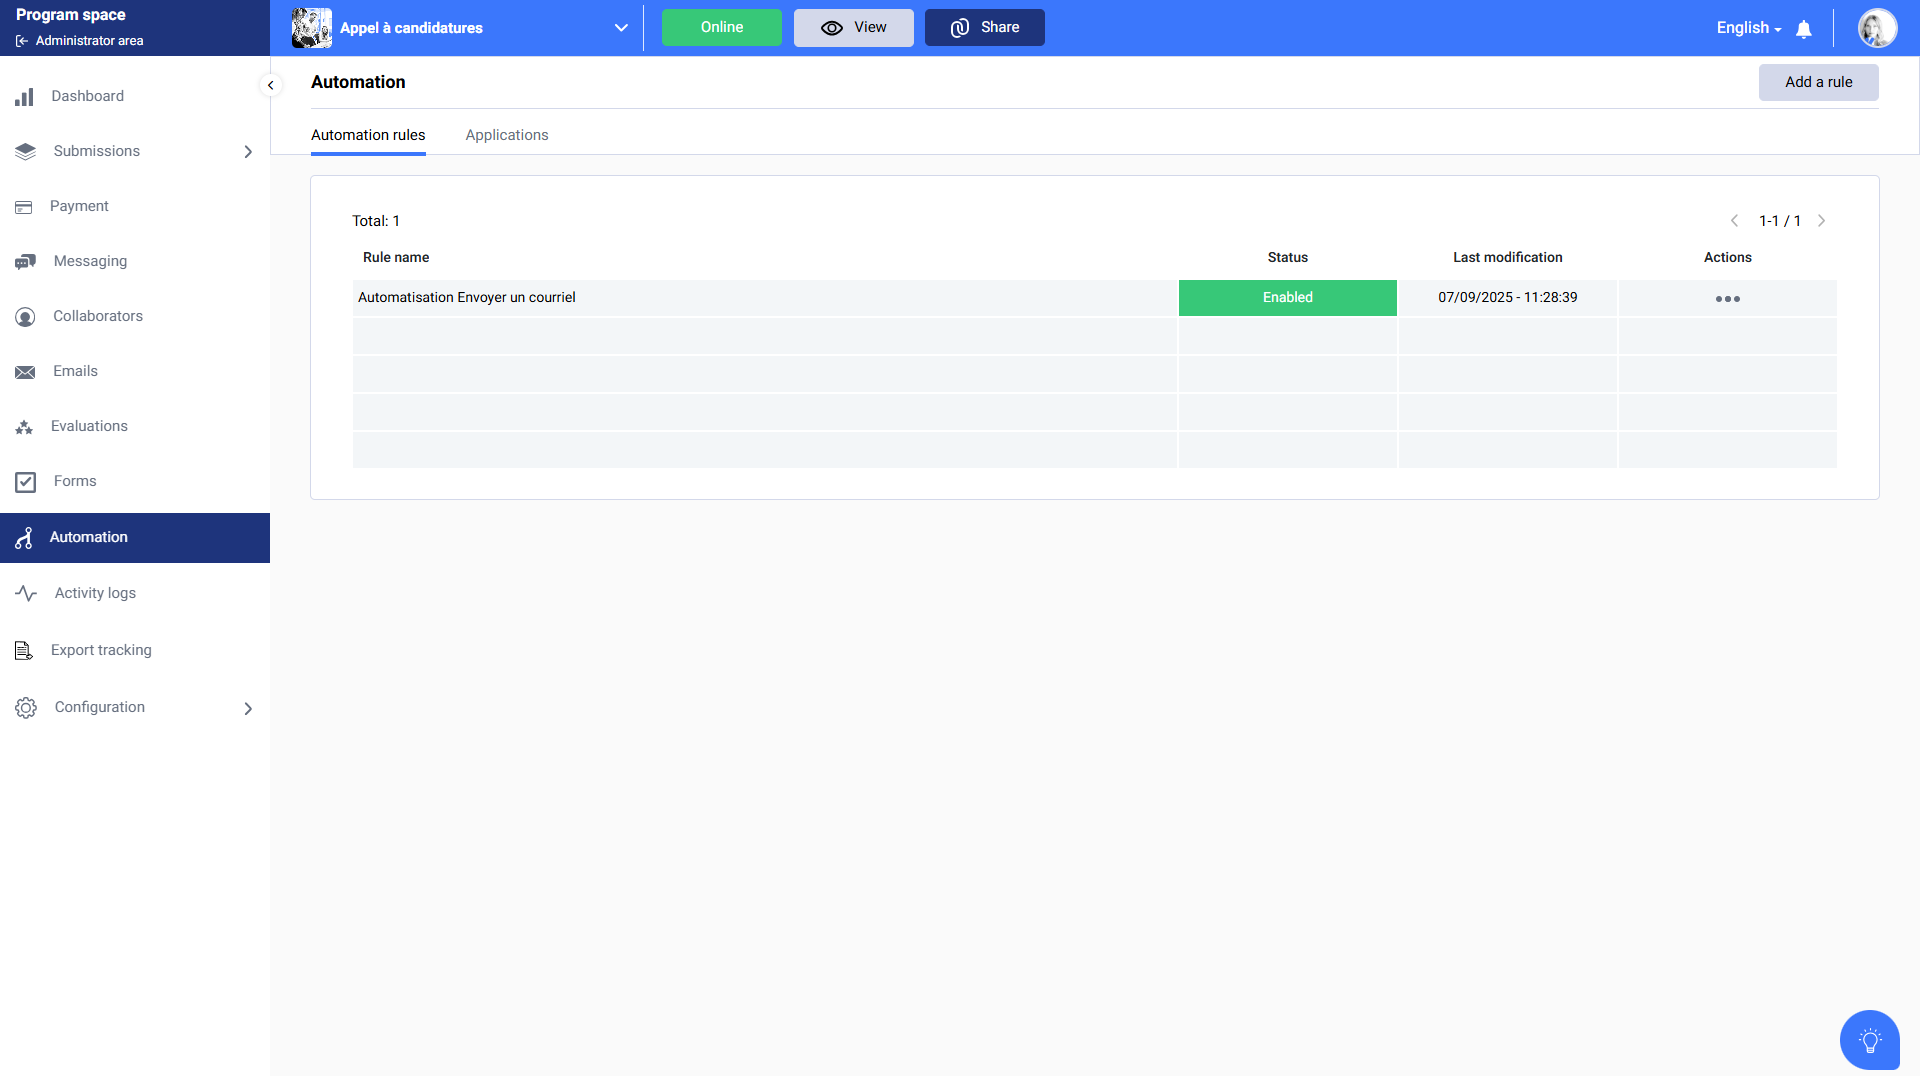Click the Forms checkbox icon
Image resolution: width=1920 pixels, height=1080 pixels.
26,482
